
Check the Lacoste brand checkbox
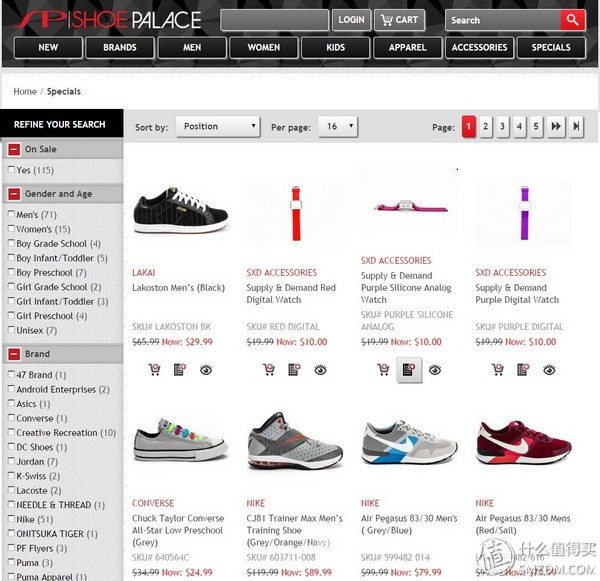(11, 490)
